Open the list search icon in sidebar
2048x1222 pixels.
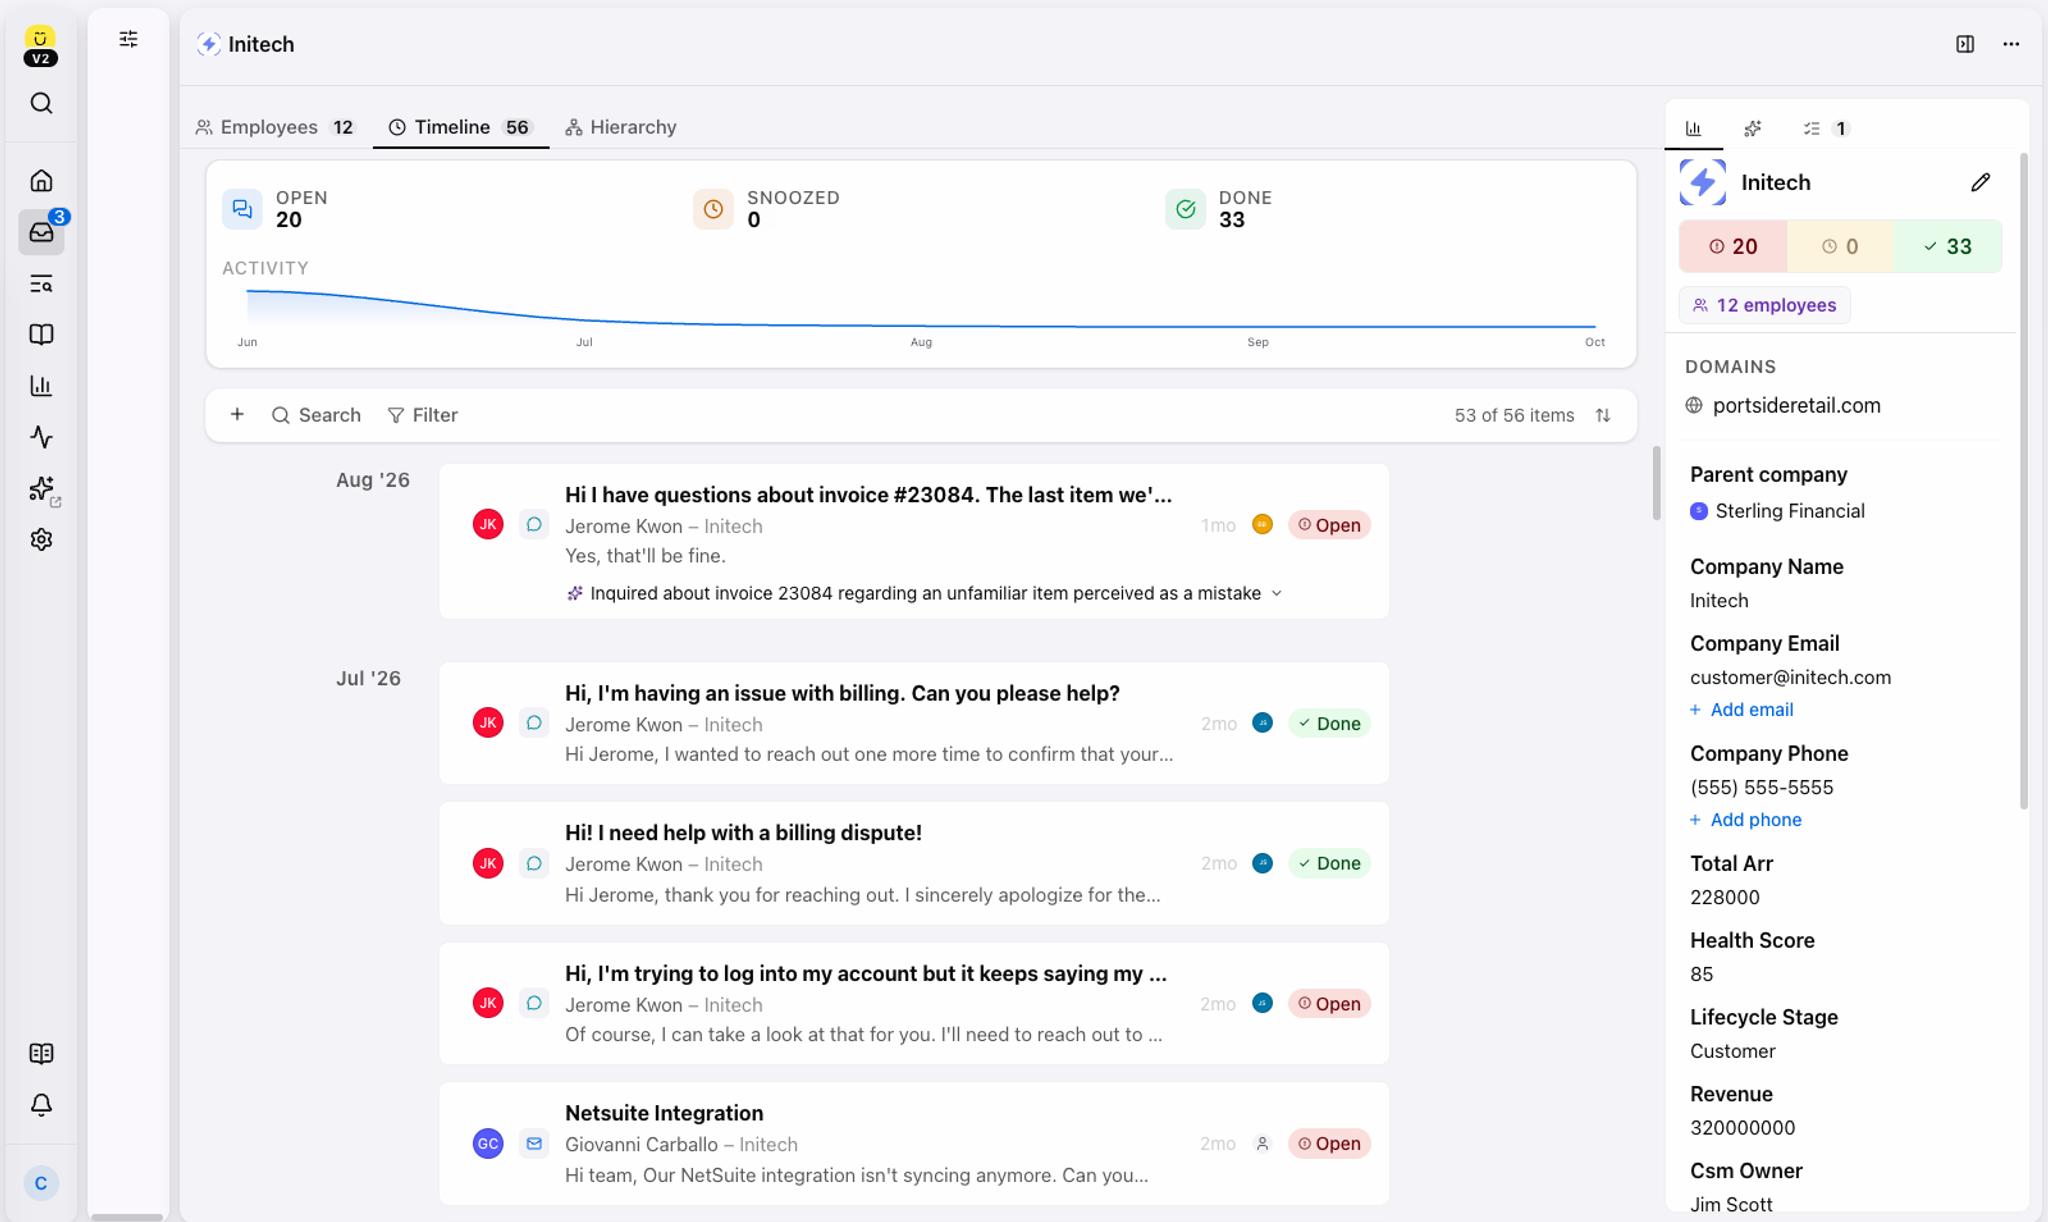point(41,284)
